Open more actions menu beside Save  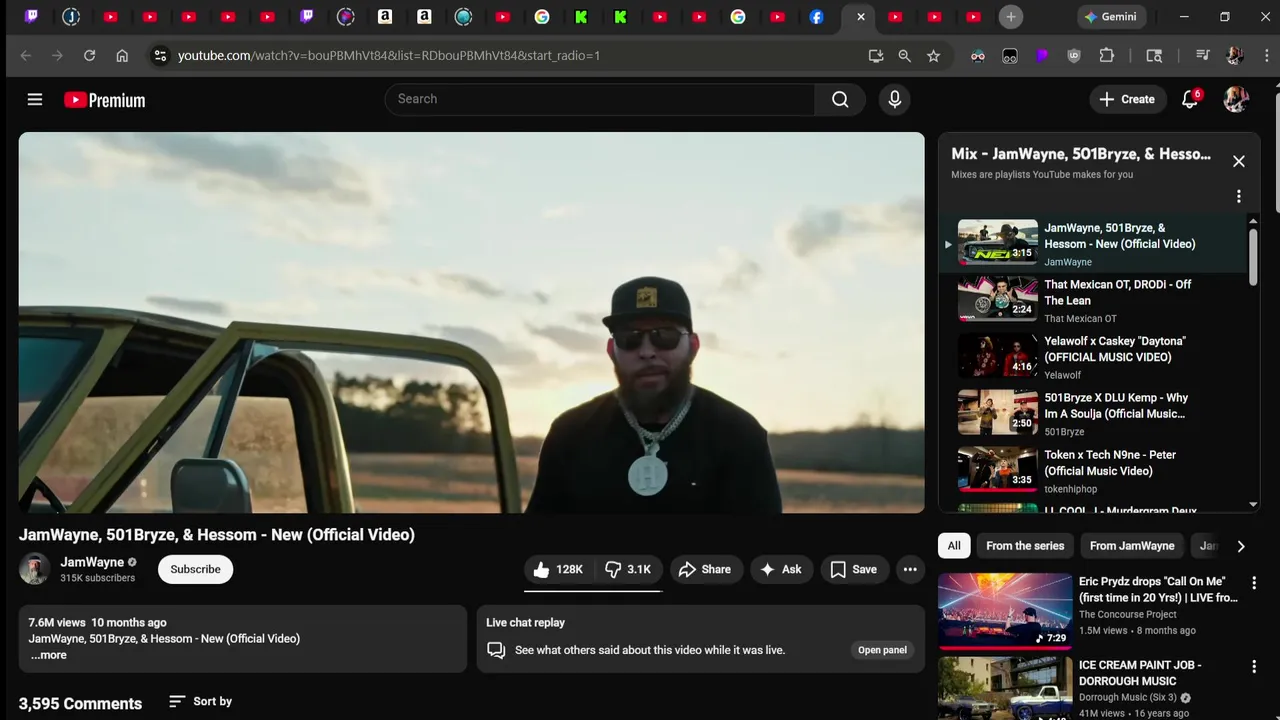point(910,569)
